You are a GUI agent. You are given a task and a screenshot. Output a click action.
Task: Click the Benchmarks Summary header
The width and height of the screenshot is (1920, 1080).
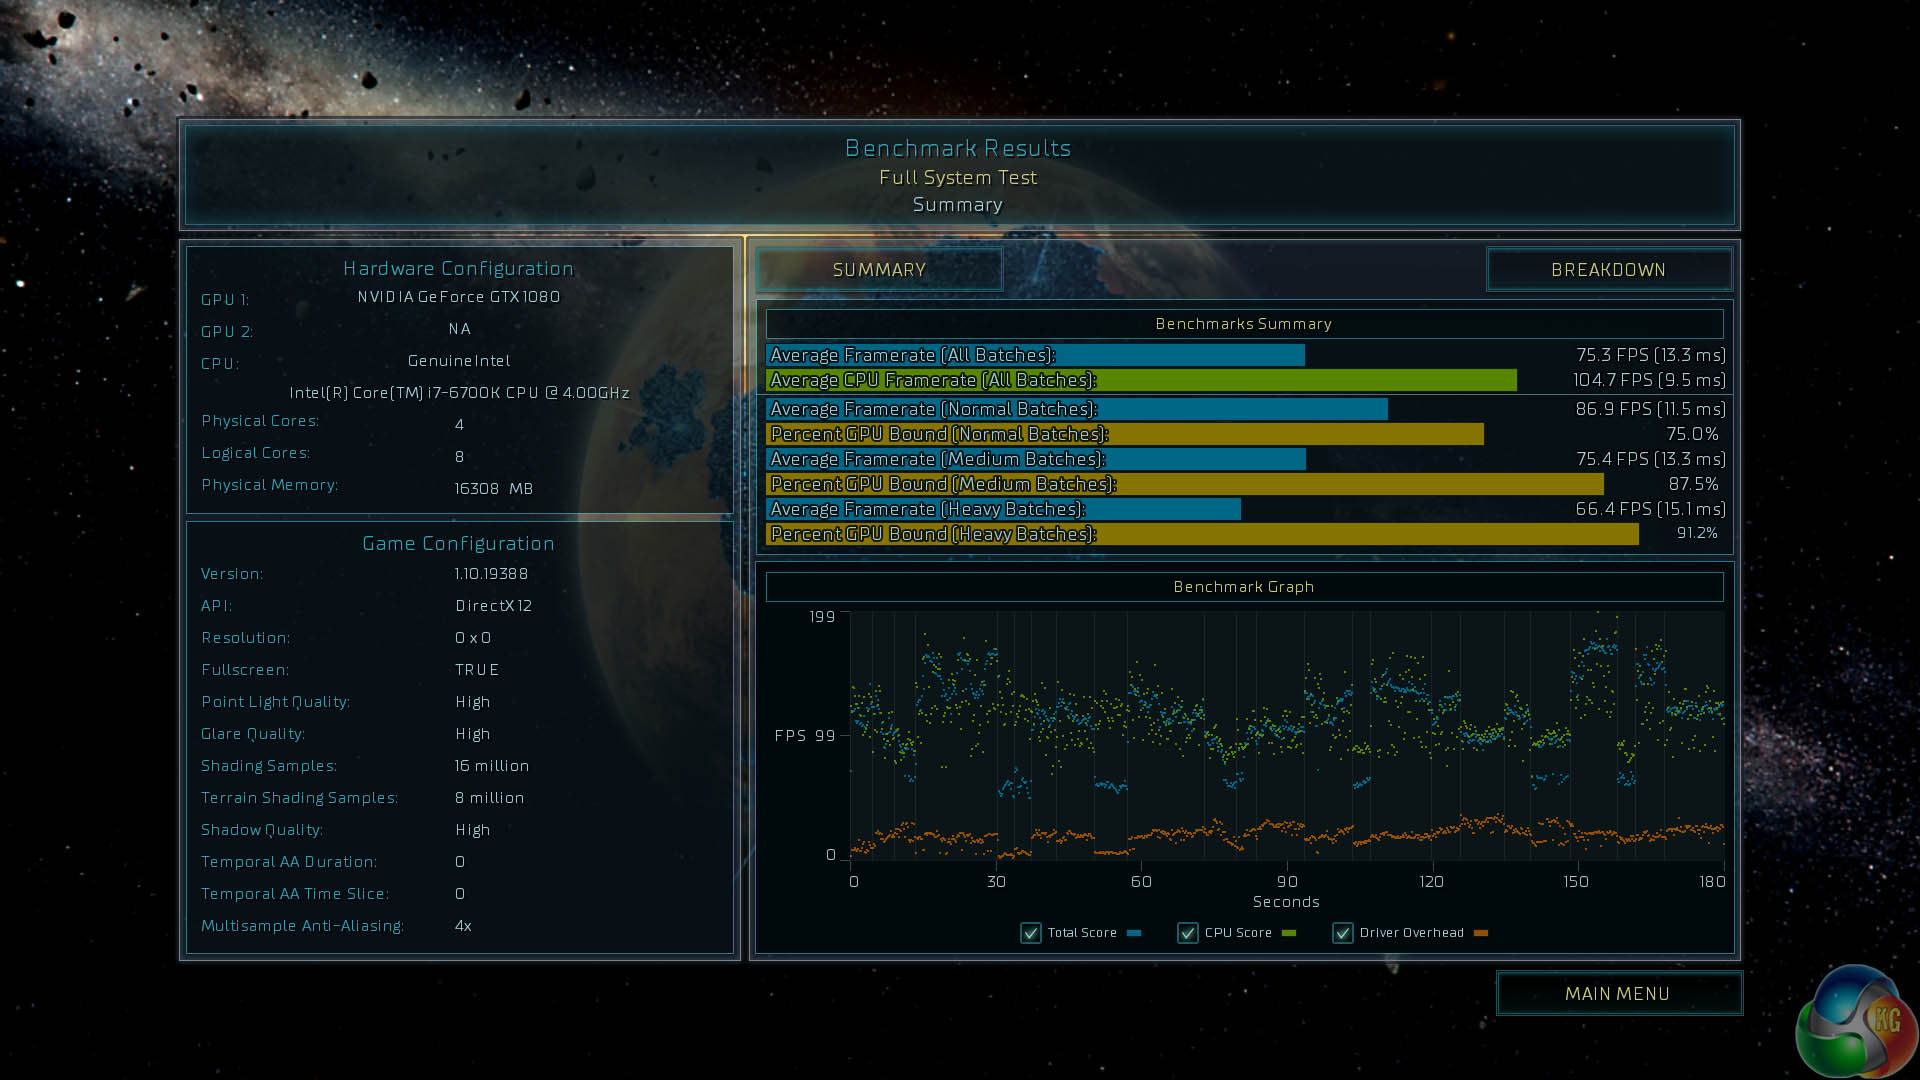pyautogui.click(x=1244, y=324)
